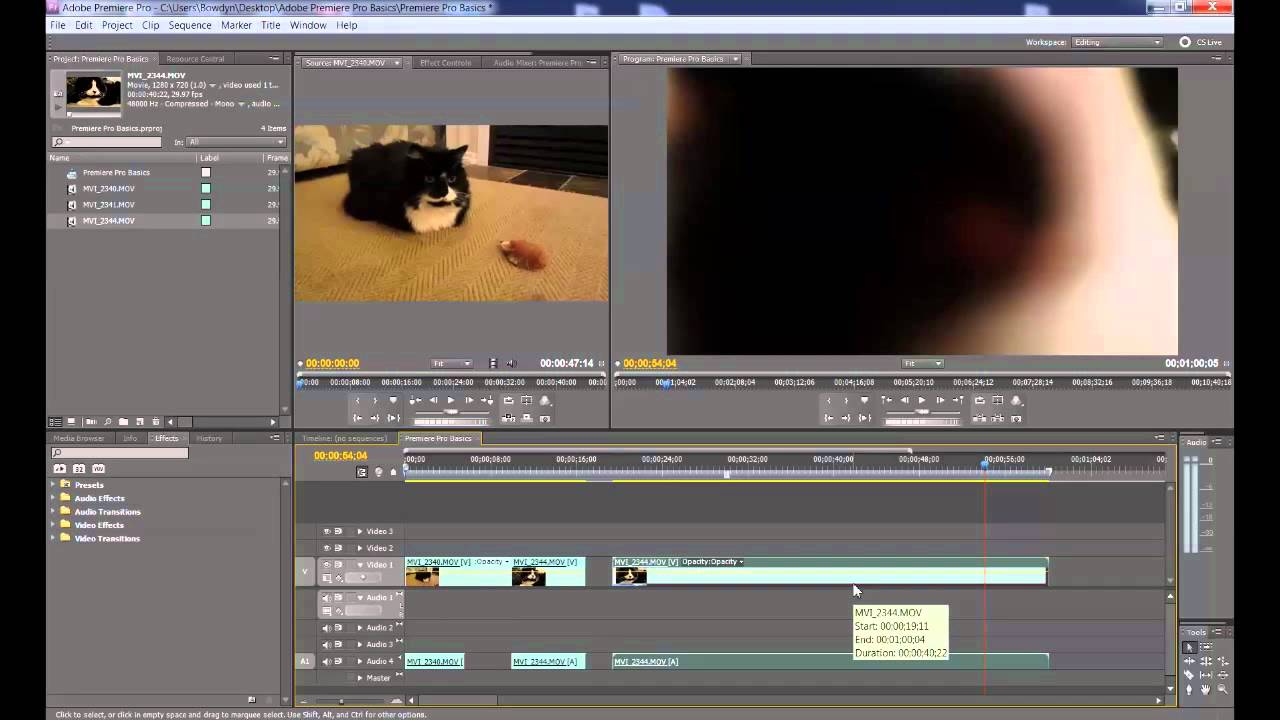This screenshot has height=720, width=1280.
Task: Select MVI_2340.MOV in project list
Action: point(108,188)
